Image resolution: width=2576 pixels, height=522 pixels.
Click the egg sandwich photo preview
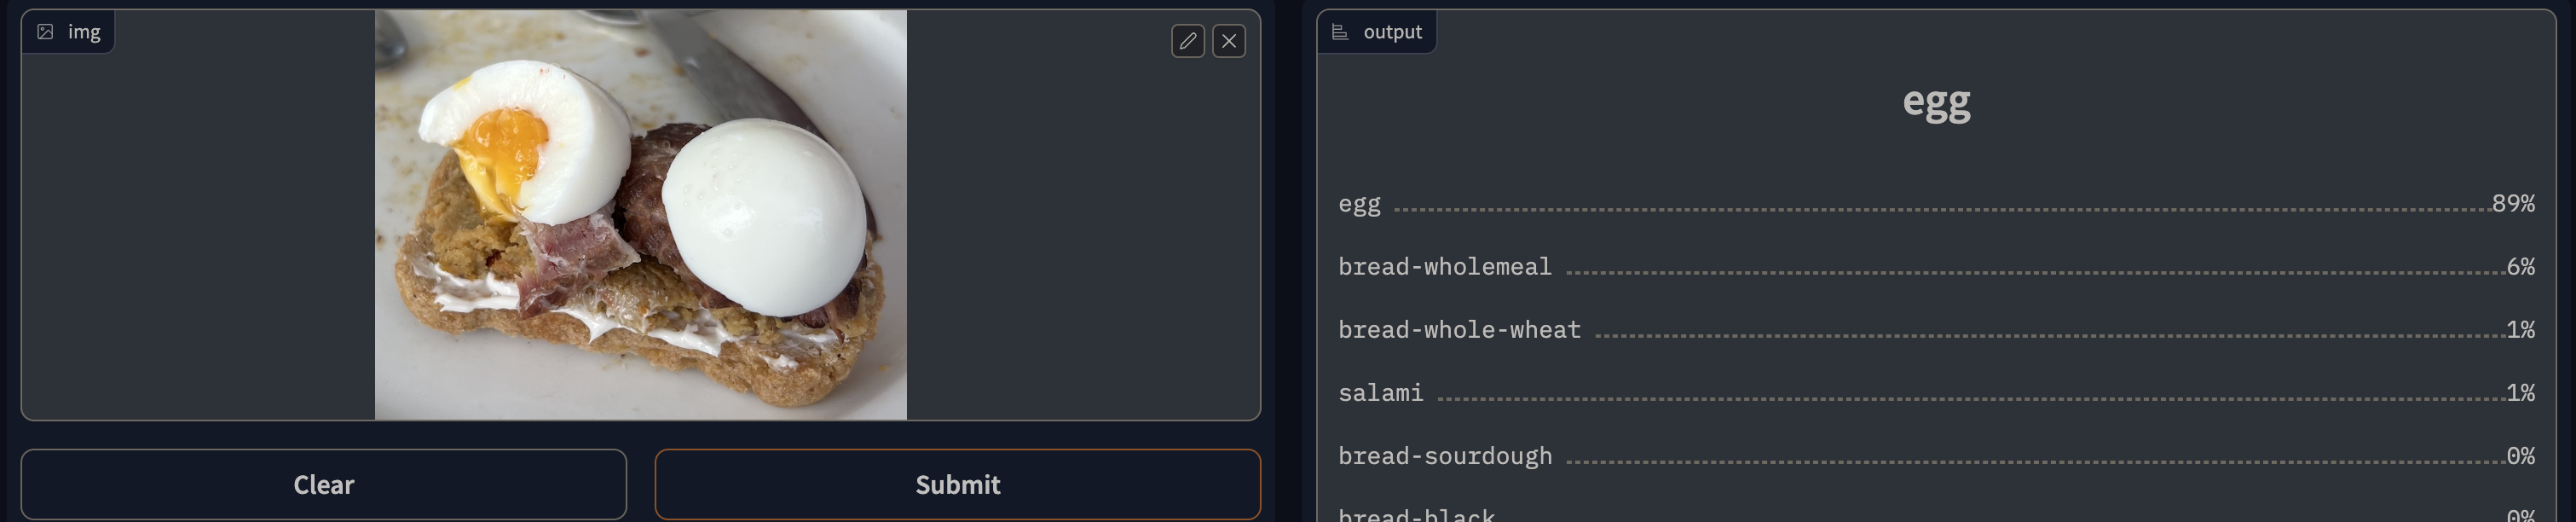(641, 214)
